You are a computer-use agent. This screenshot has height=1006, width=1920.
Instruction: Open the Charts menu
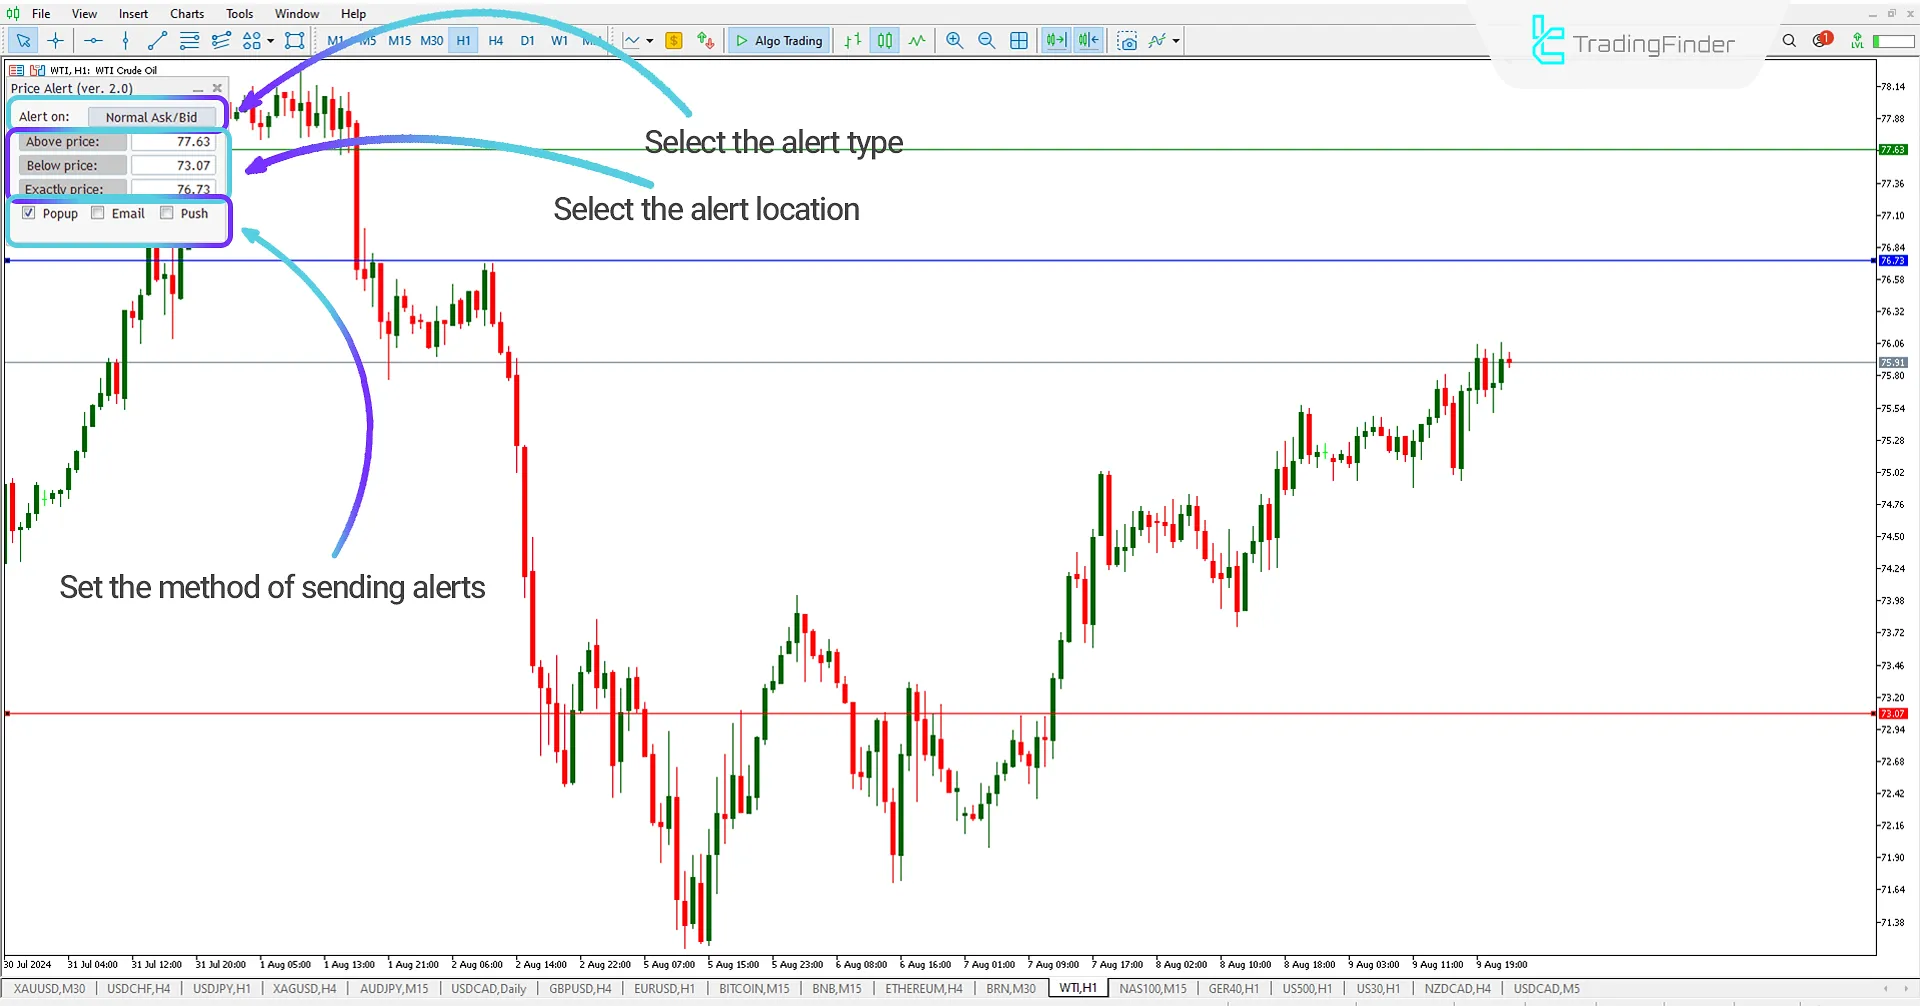186,14
